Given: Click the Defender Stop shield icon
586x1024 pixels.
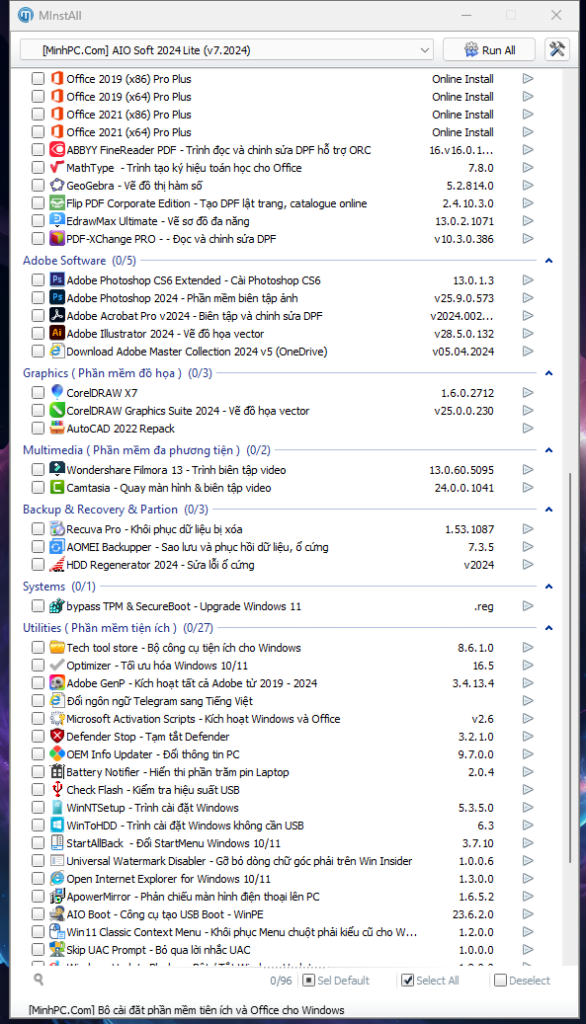Looking at the screenshot, I should pyautogui.click(x=57, y=736).
